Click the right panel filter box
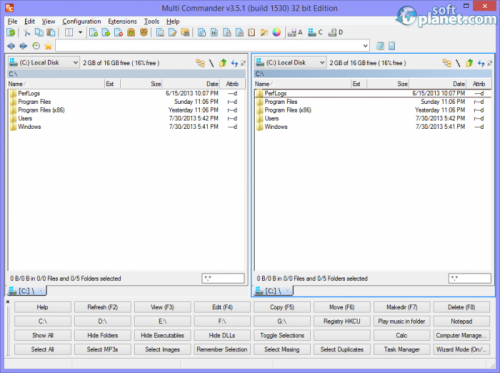This screenshot has width=500, height=373. 470,278
